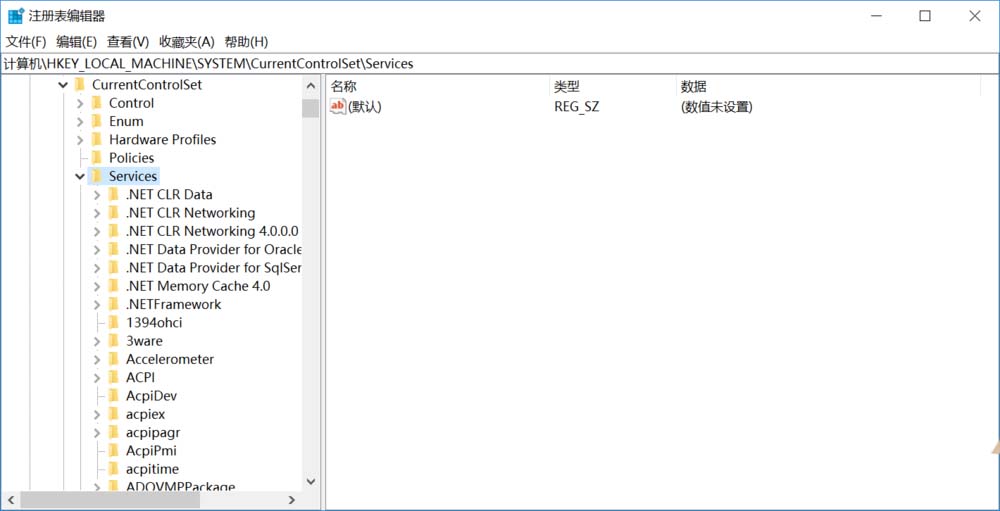This screenshot has width=1000, height=511.
Task: Click the Accelerometer folder icon
Action: pyautogui.click(x=114, y=359)
